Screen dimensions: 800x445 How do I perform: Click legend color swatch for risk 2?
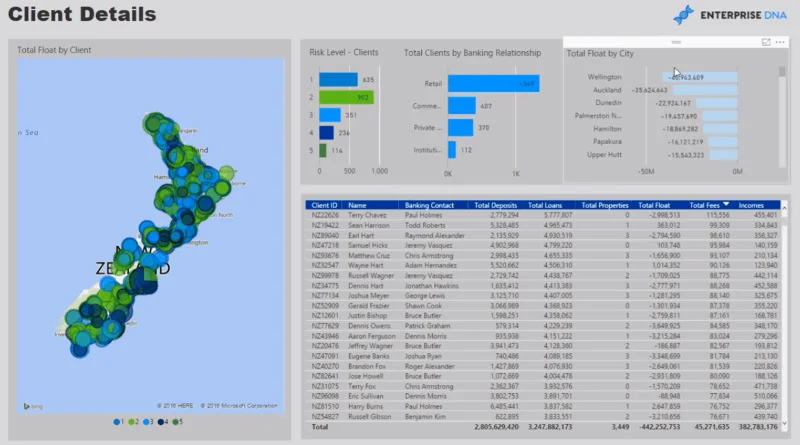(x=131, y=422)
